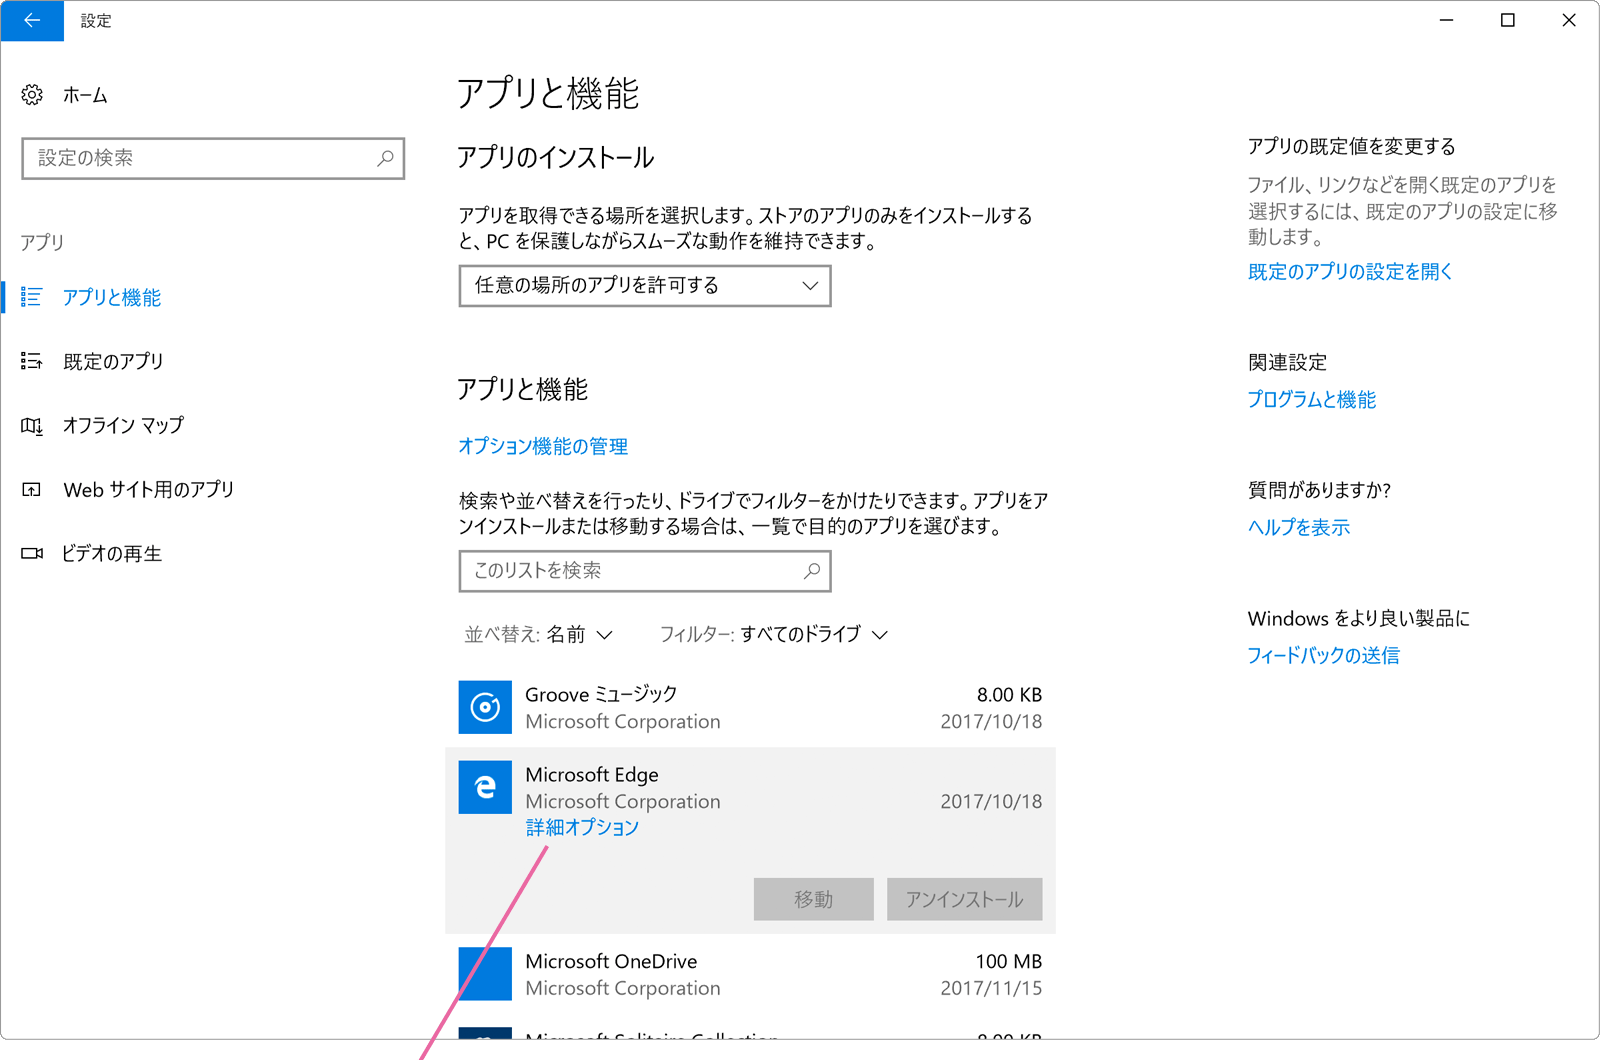Click the magnifier in このリストを検索 box
This screenshot has width=1600, height=1060.
812,571
